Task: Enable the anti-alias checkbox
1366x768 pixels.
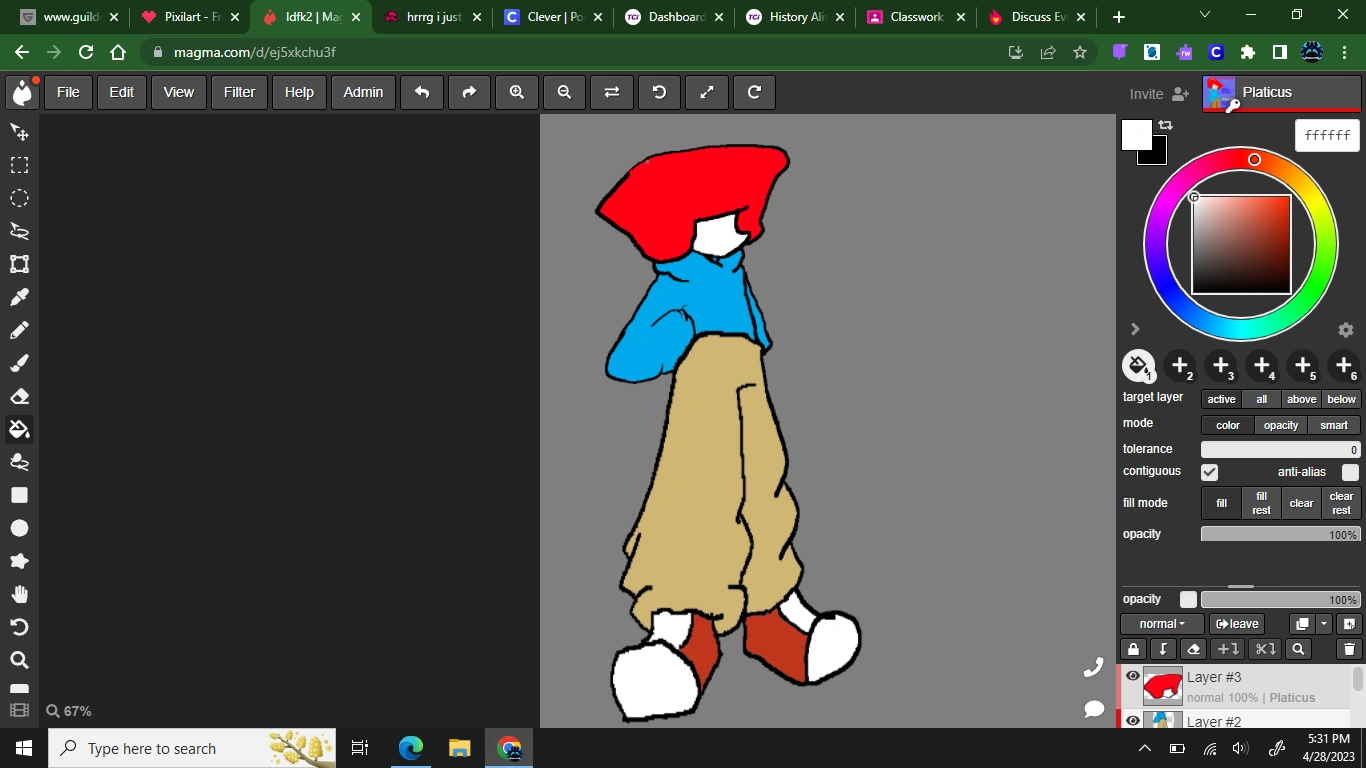Action: coord(1350,472)
